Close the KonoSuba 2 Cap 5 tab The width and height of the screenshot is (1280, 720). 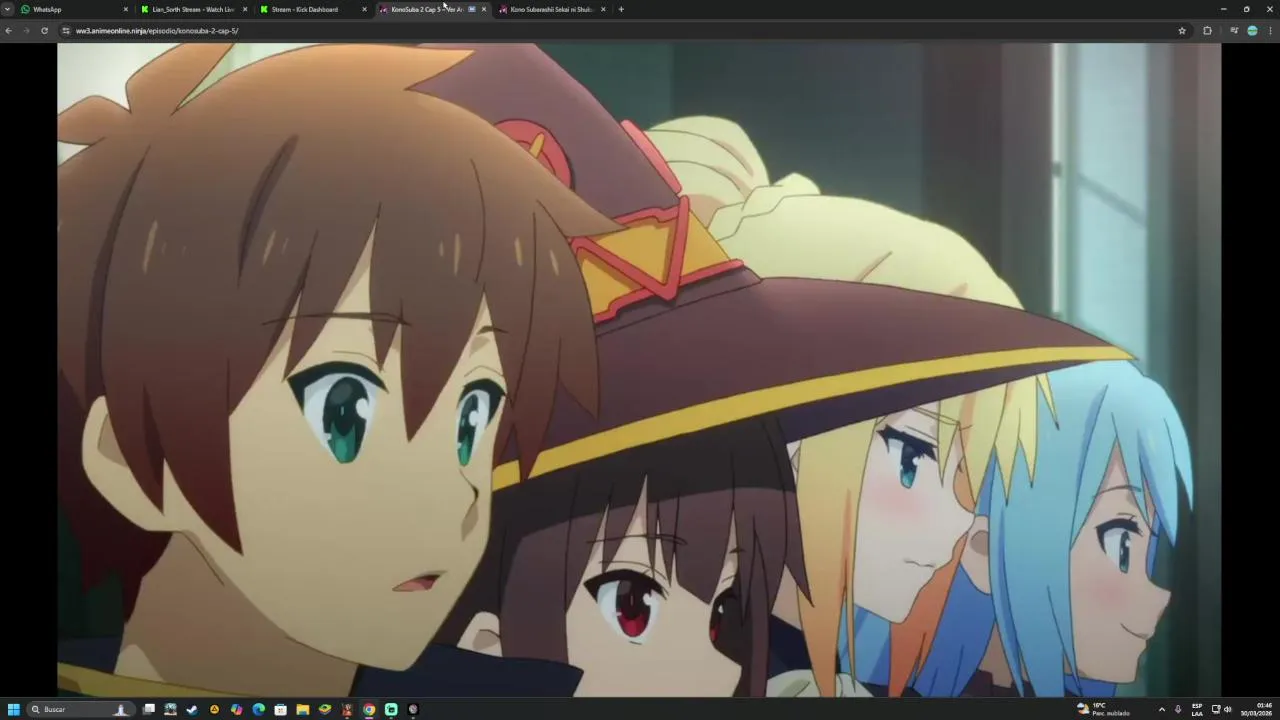coord(484,9)
